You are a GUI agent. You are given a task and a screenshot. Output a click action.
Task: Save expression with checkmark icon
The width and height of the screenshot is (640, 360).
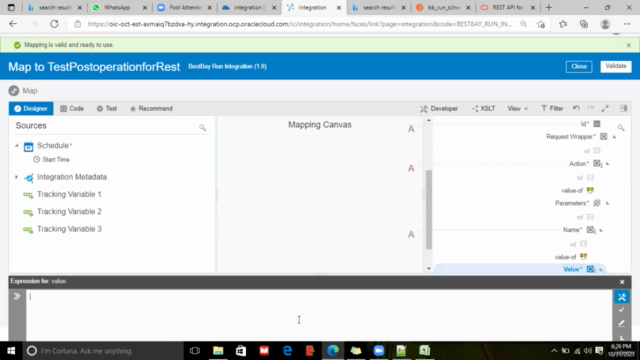tap(621, 310)
